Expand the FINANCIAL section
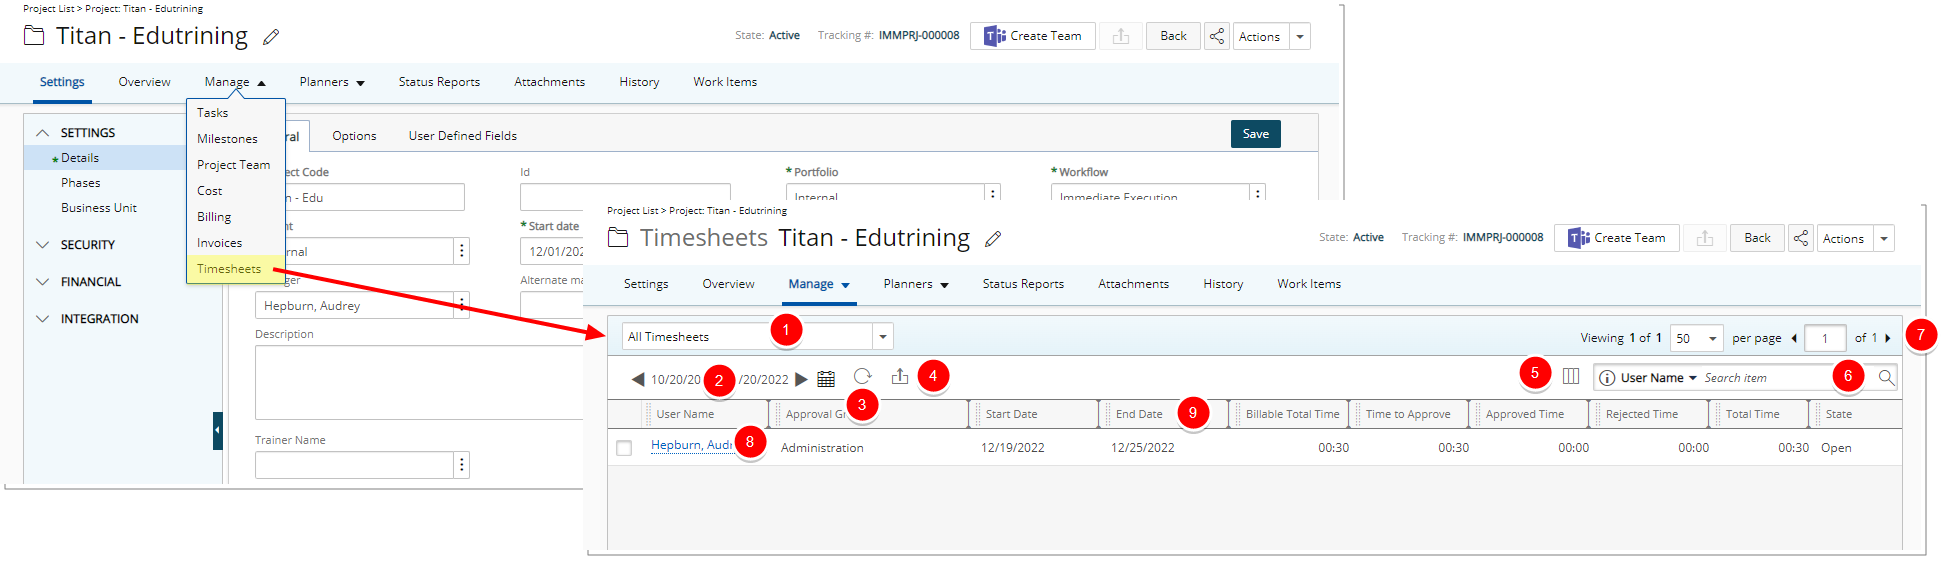This screenshot has width=1951, height=567. click(x=43, y=281)
